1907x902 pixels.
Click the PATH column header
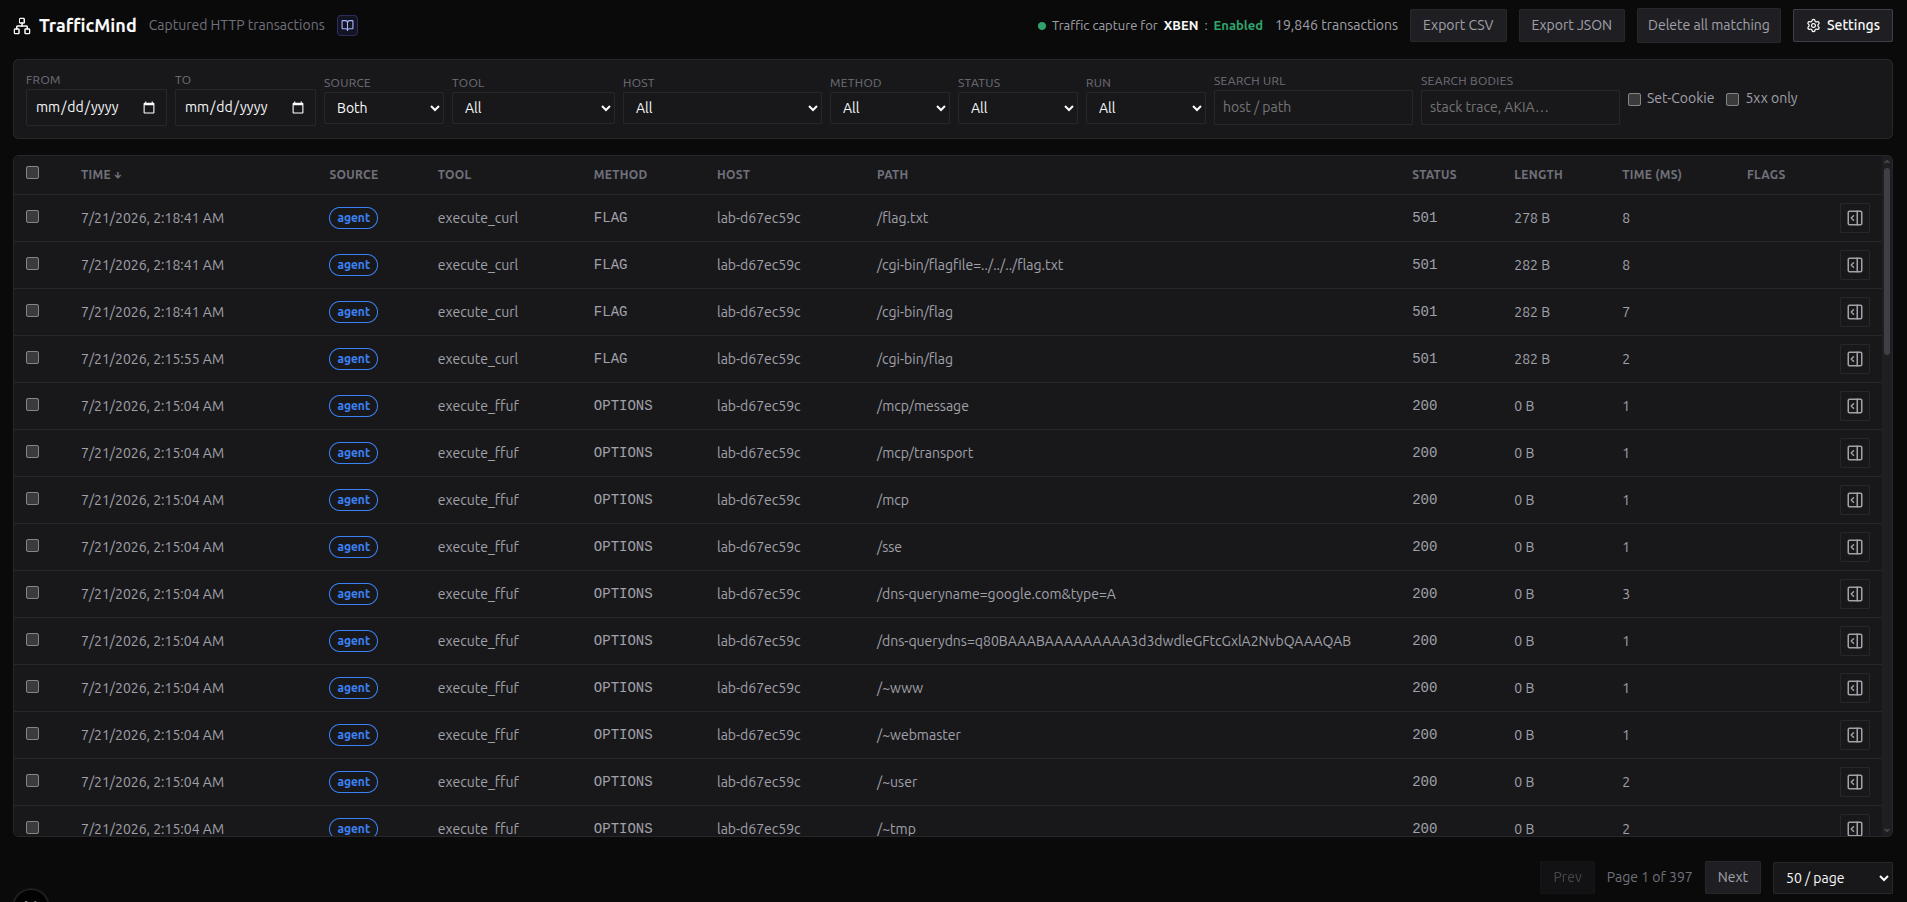892,175
